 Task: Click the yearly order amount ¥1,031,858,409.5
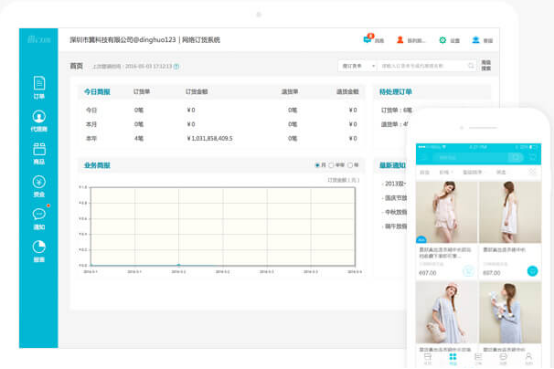click(x=210, y=138)
